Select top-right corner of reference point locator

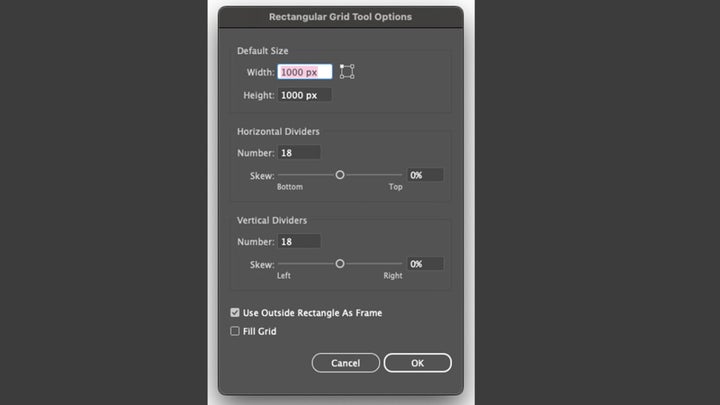pyautogui.click(x=353, y=66)
